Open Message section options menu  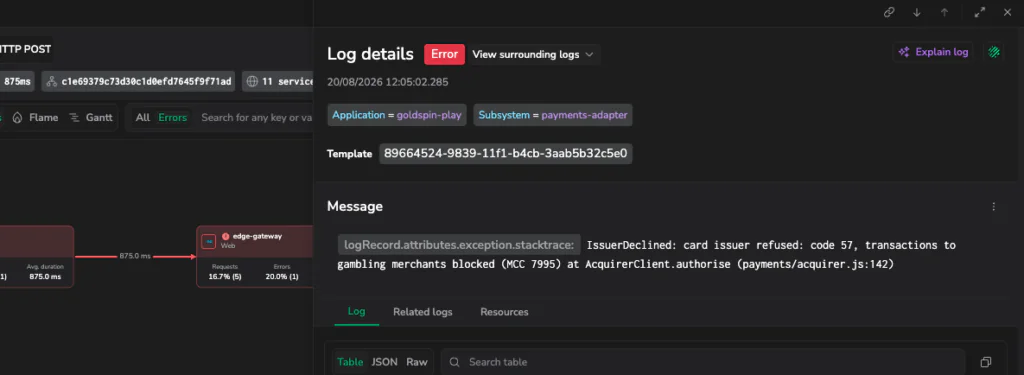pyautogui.click(x=994, y=206)
